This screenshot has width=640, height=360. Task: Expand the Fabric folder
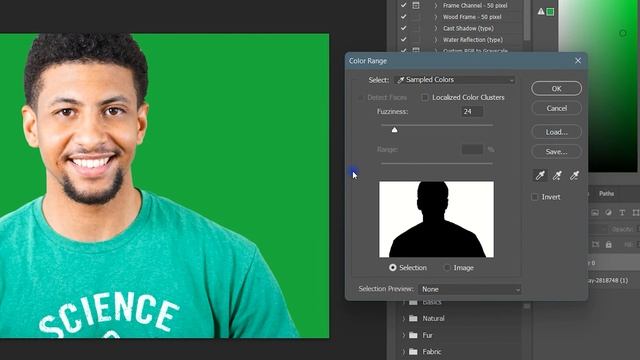(404, 351)
